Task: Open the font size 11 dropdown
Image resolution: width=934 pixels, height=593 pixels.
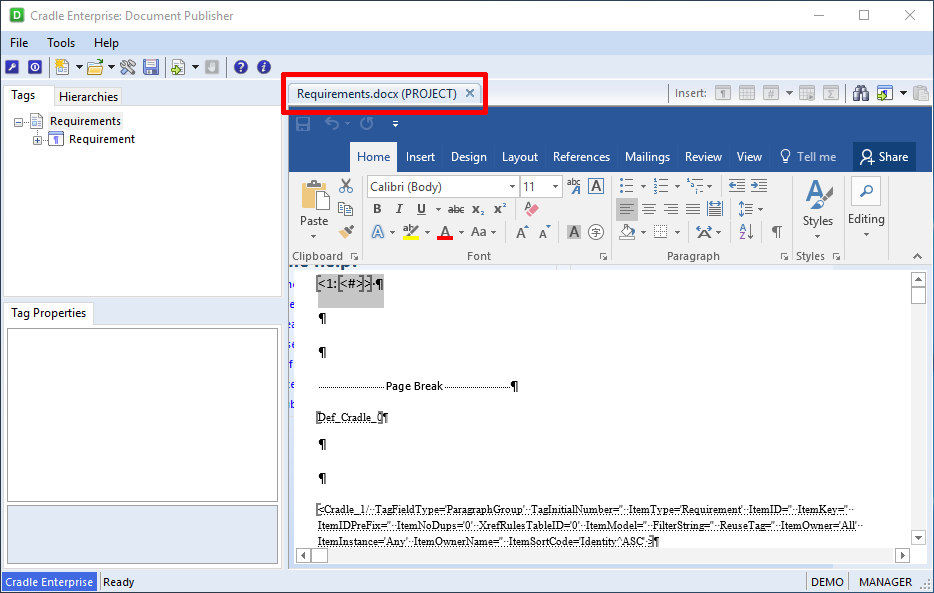Action: point(555,187)
